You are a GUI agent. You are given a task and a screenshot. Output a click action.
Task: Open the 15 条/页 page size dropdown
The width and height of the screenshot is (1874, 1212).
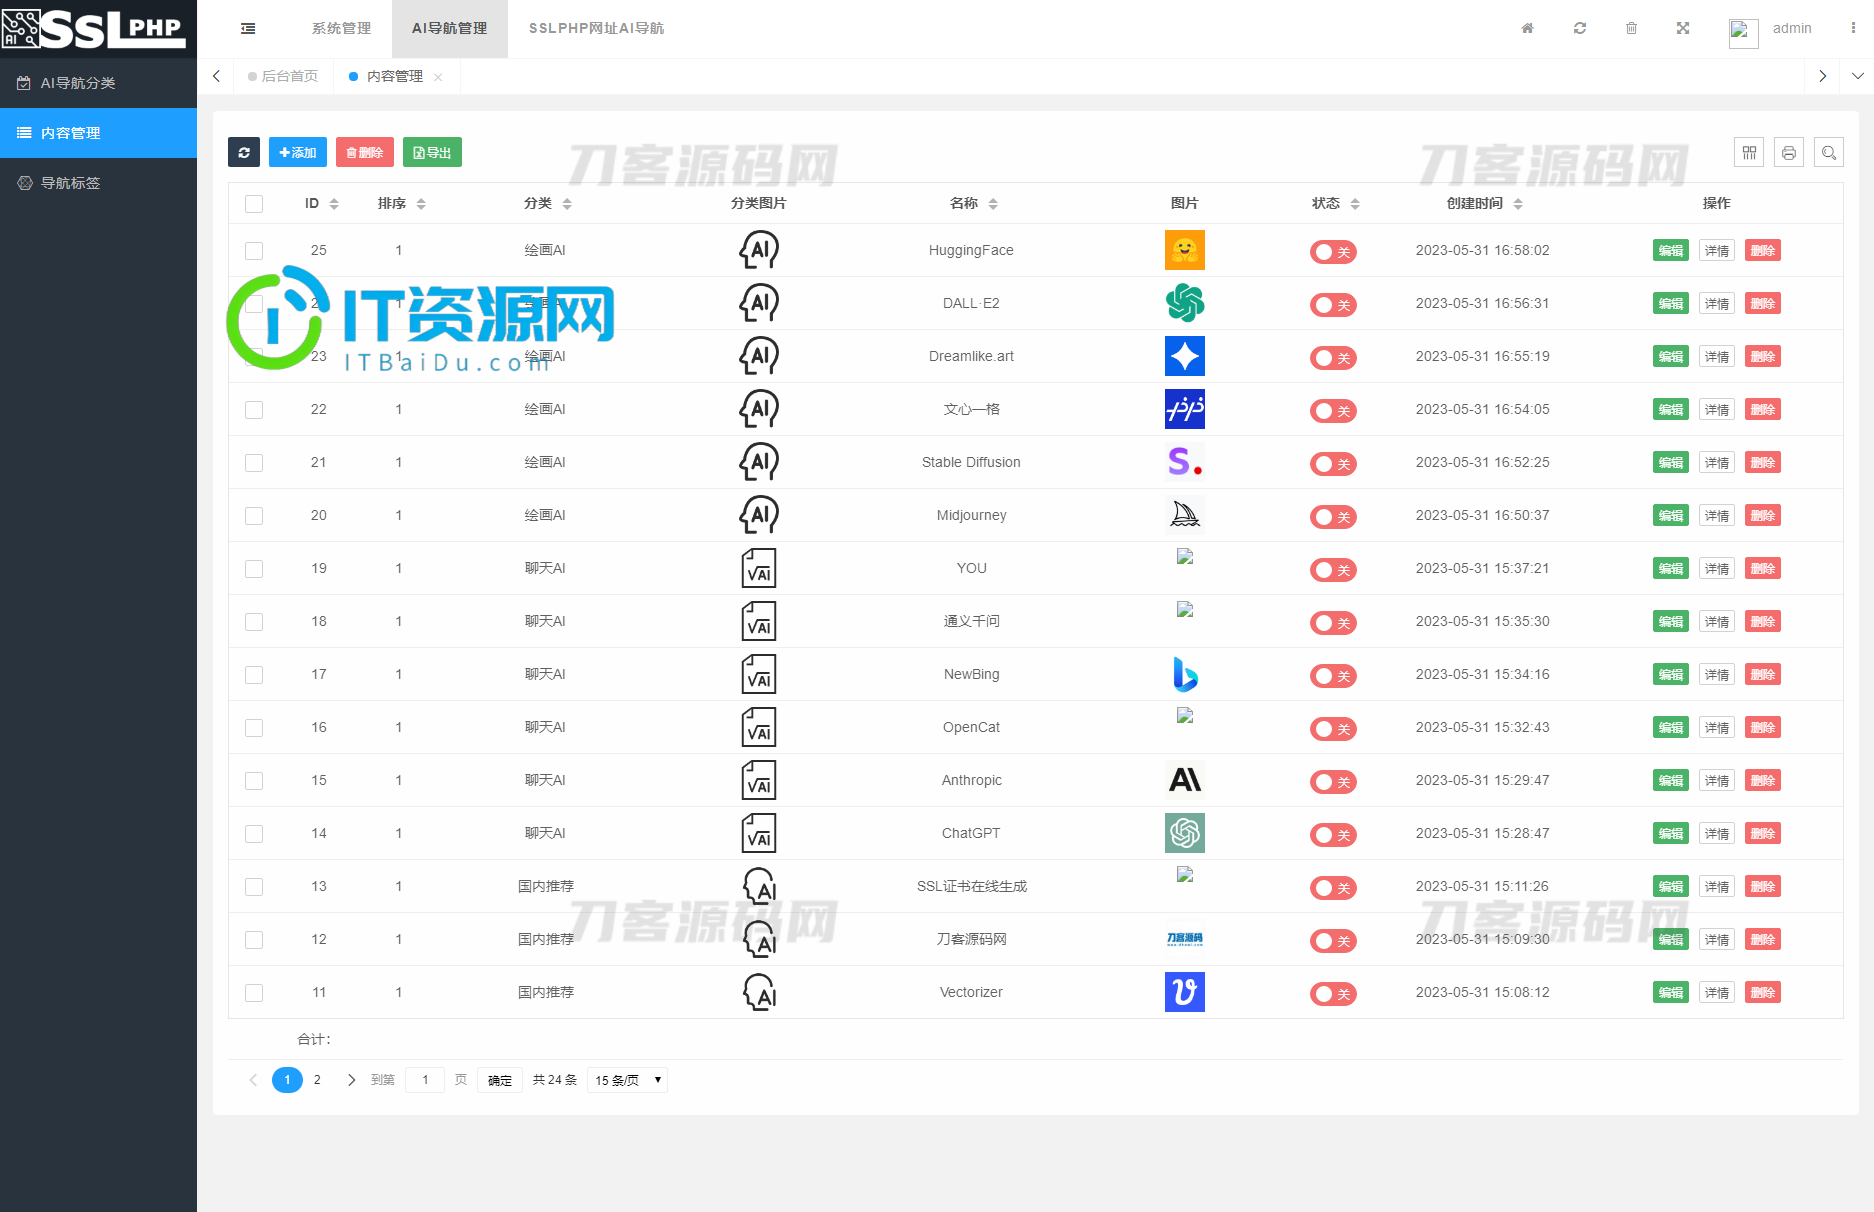(627, 1080)
